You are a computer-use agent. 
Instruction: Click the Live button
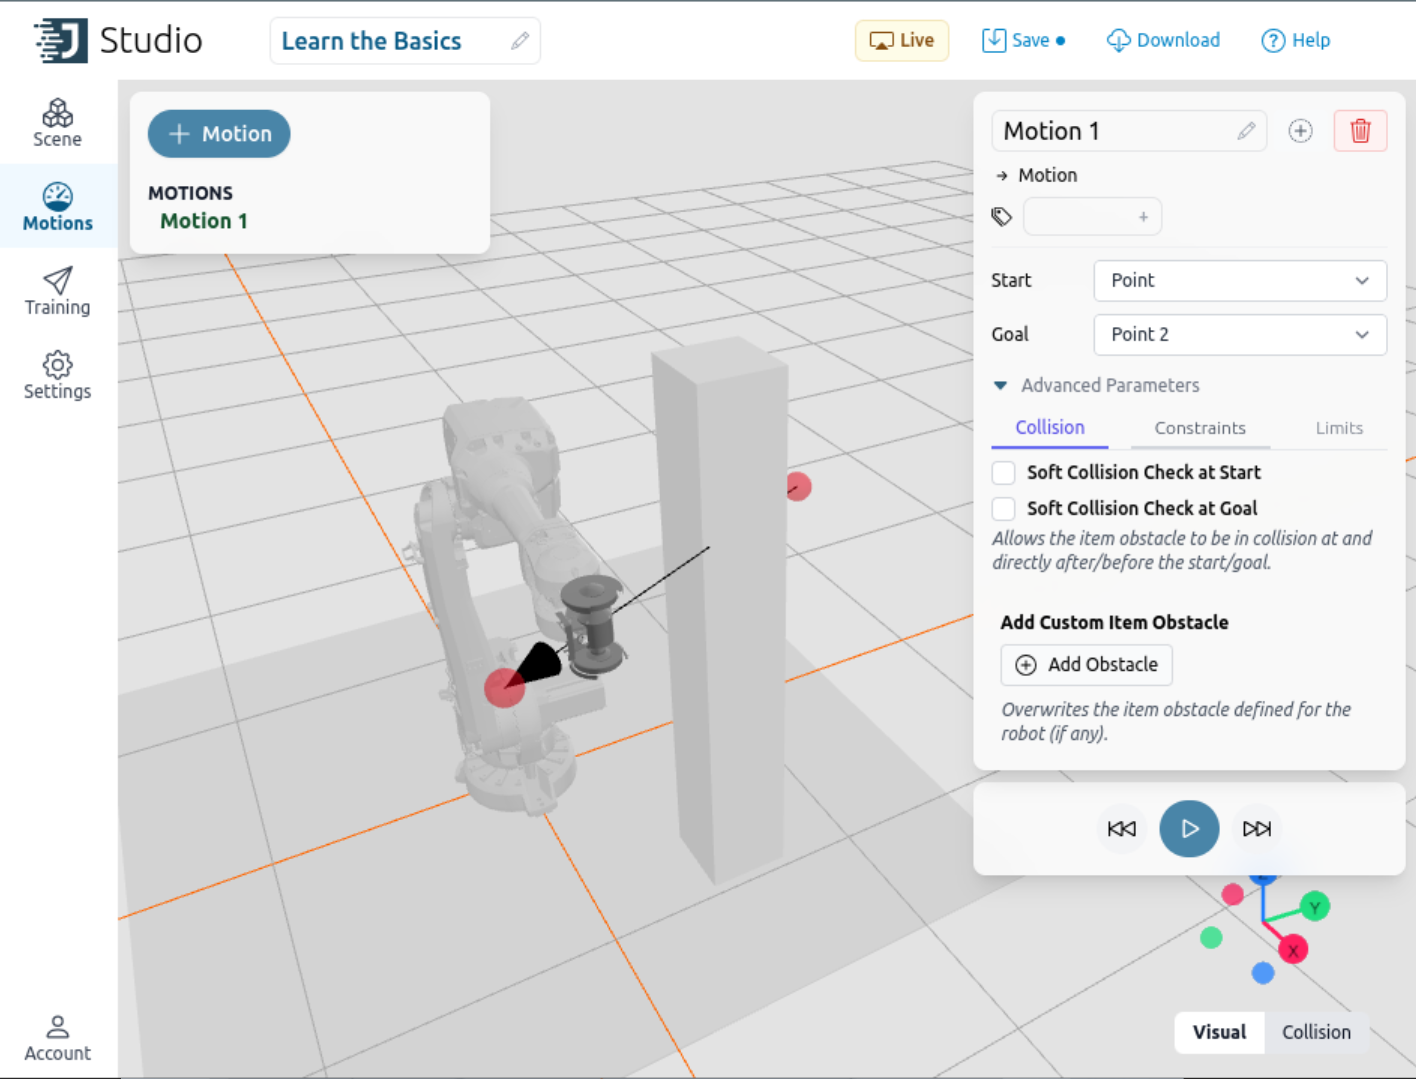point(902,41)
